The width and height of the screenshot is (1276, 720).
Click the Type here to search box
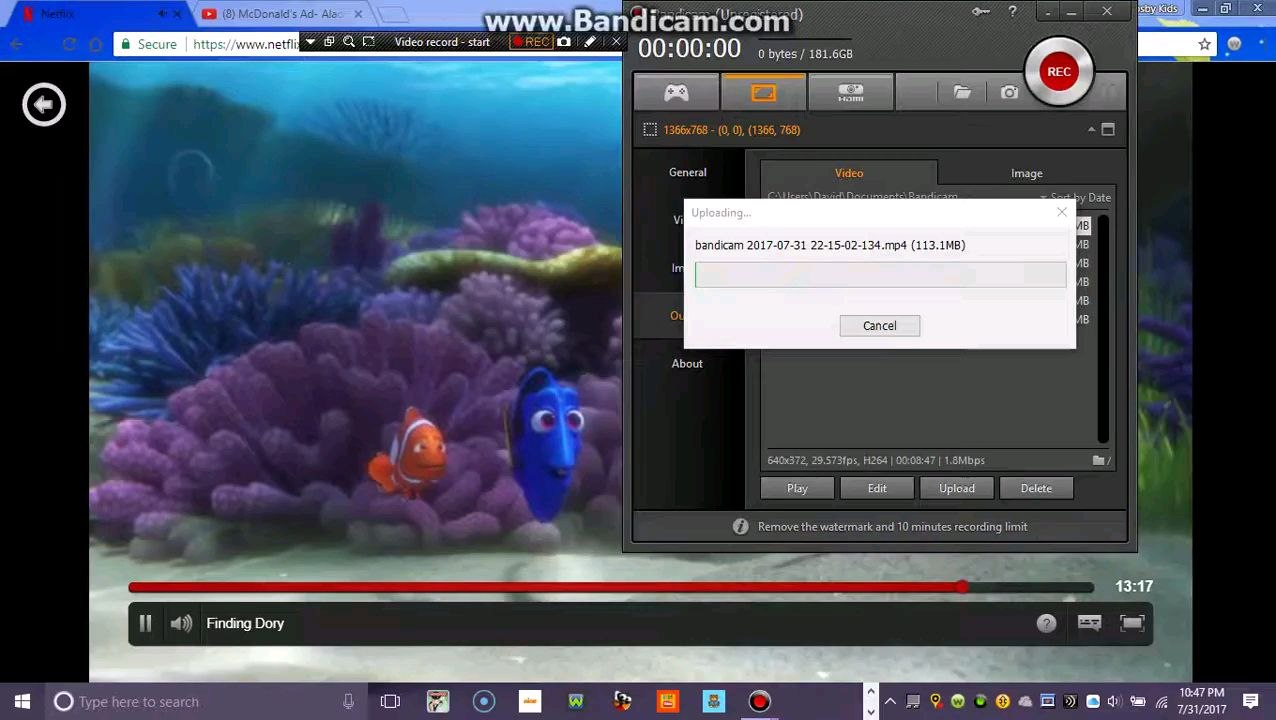(x=207, y=702)
